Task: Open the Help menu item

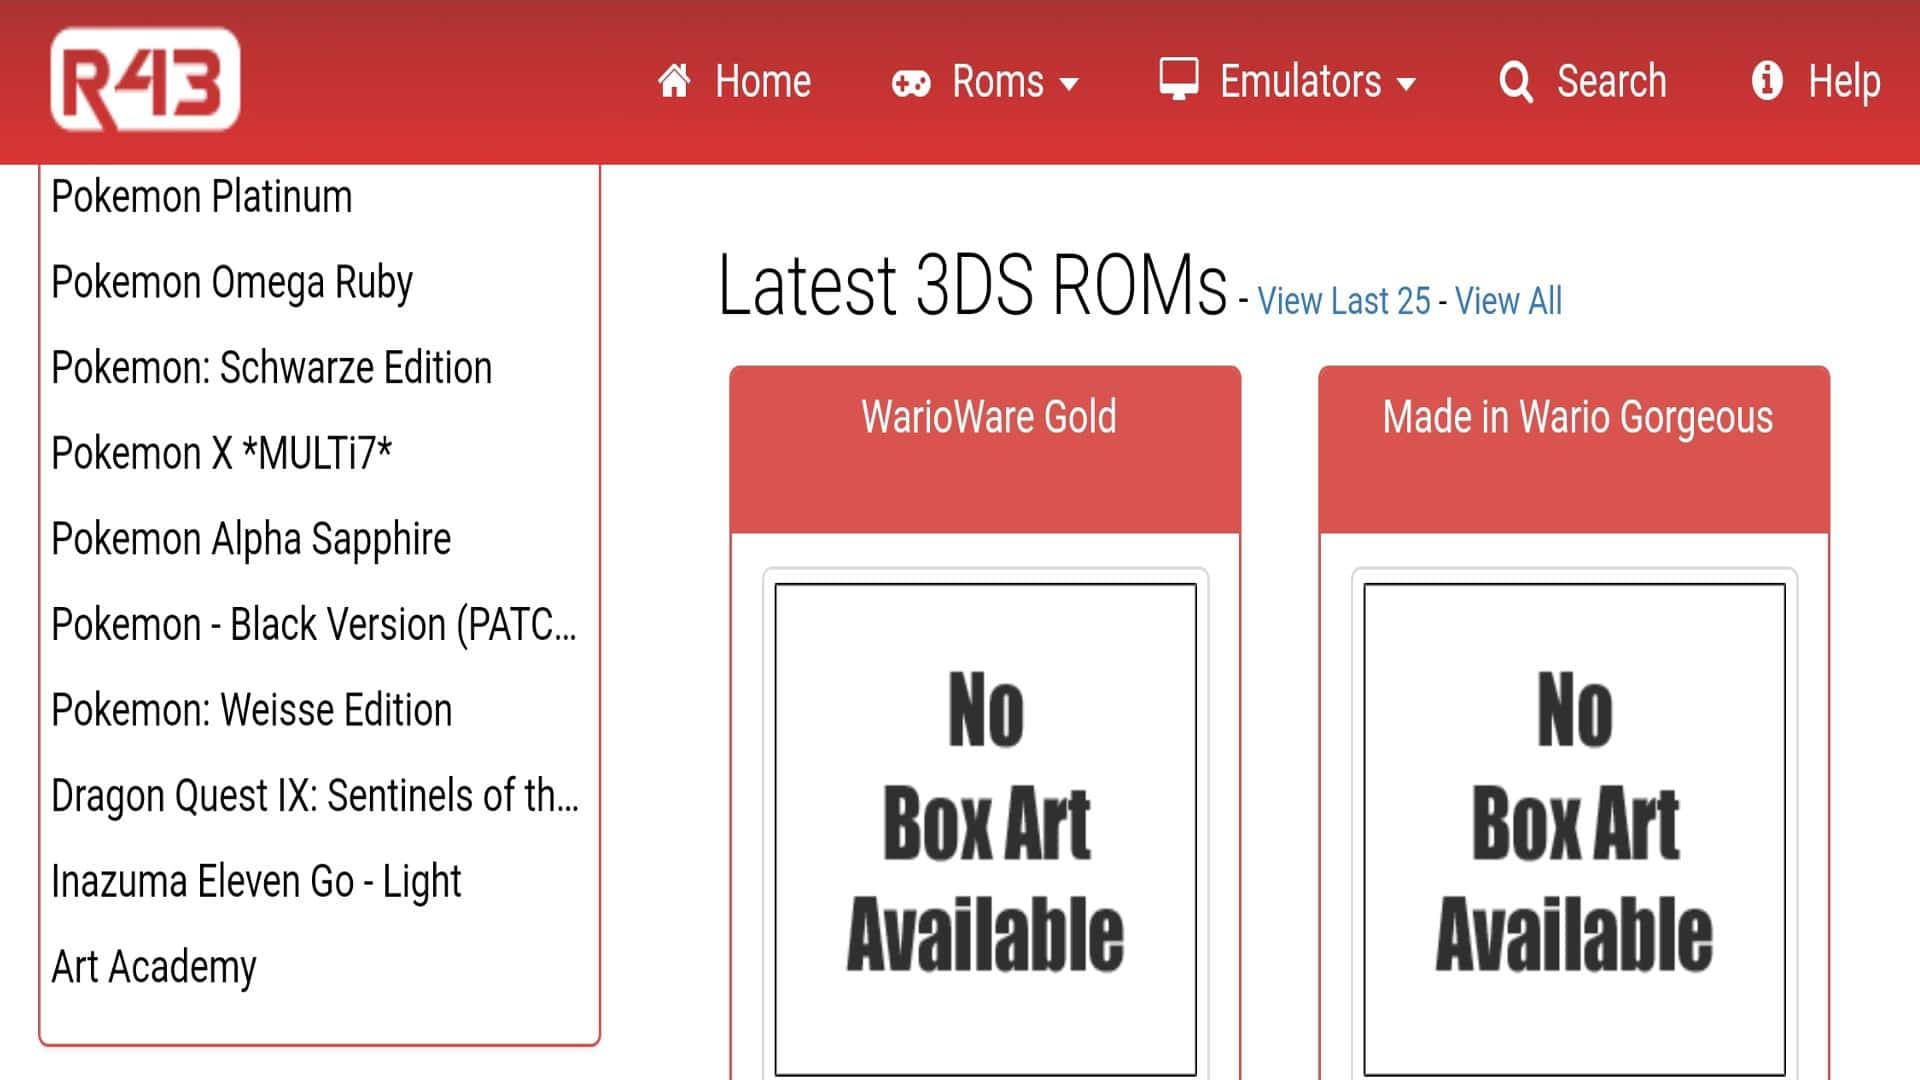Action: (1844, 82)
